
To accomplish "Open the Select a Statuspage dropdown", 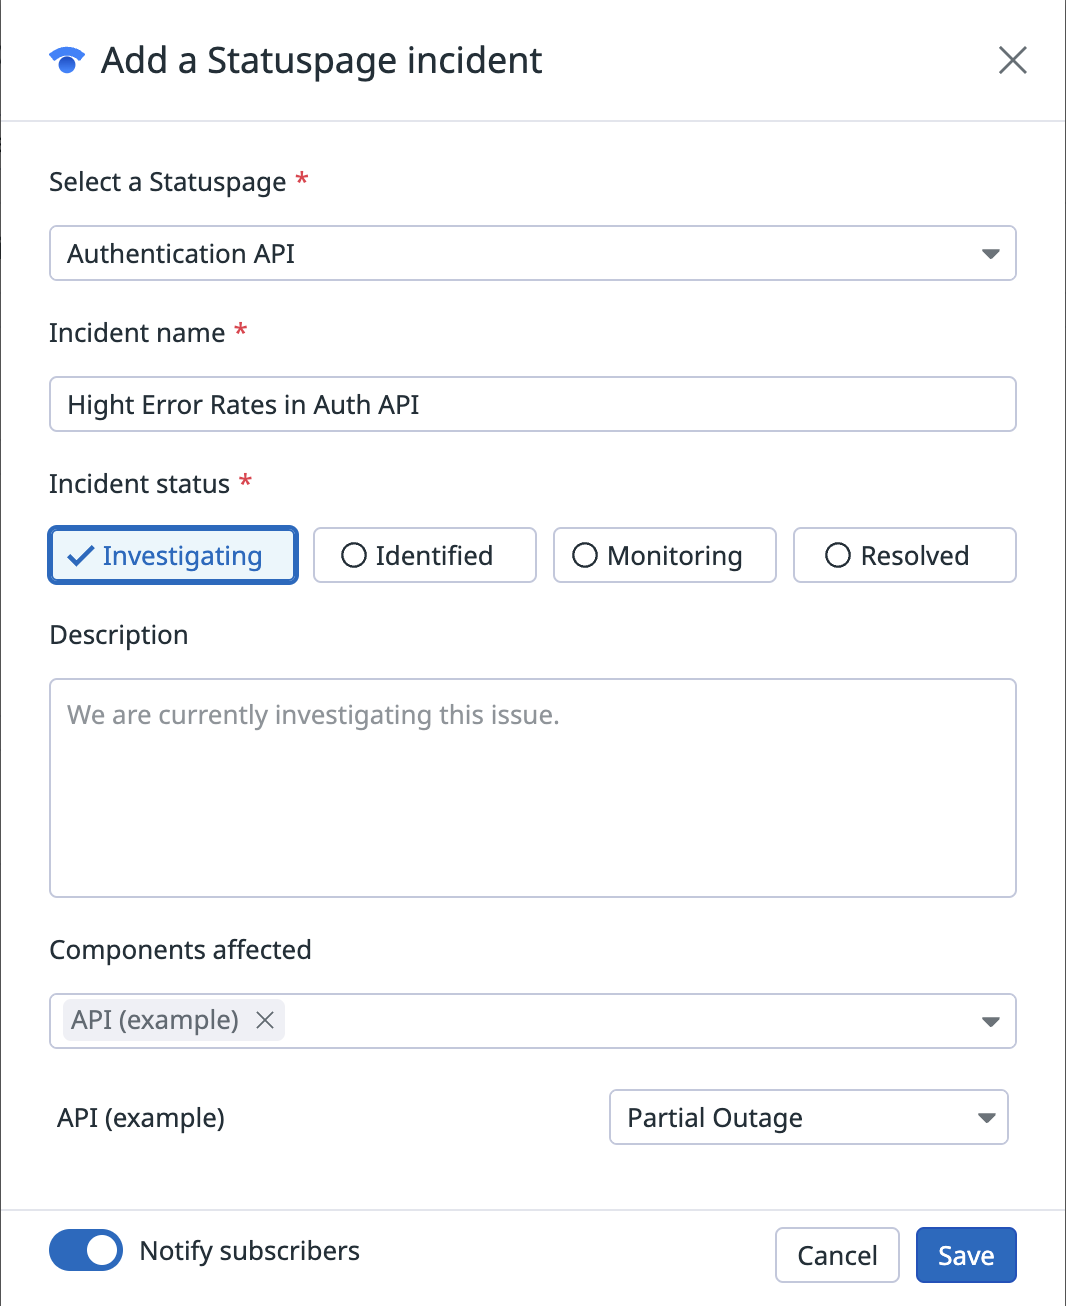I will point(532,253).
